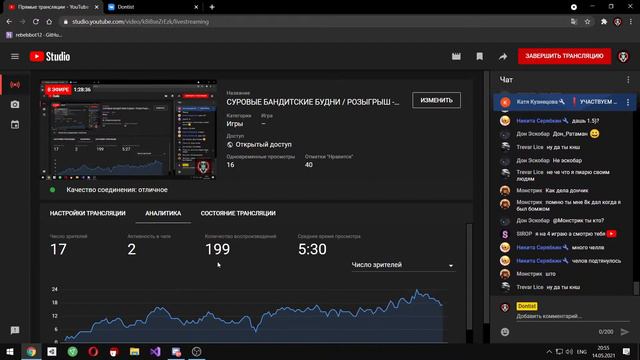This screenshot has width=640, height=360.
Task: Open options on pinned Катя Кузнецова message
Action: tap(628, 102)
